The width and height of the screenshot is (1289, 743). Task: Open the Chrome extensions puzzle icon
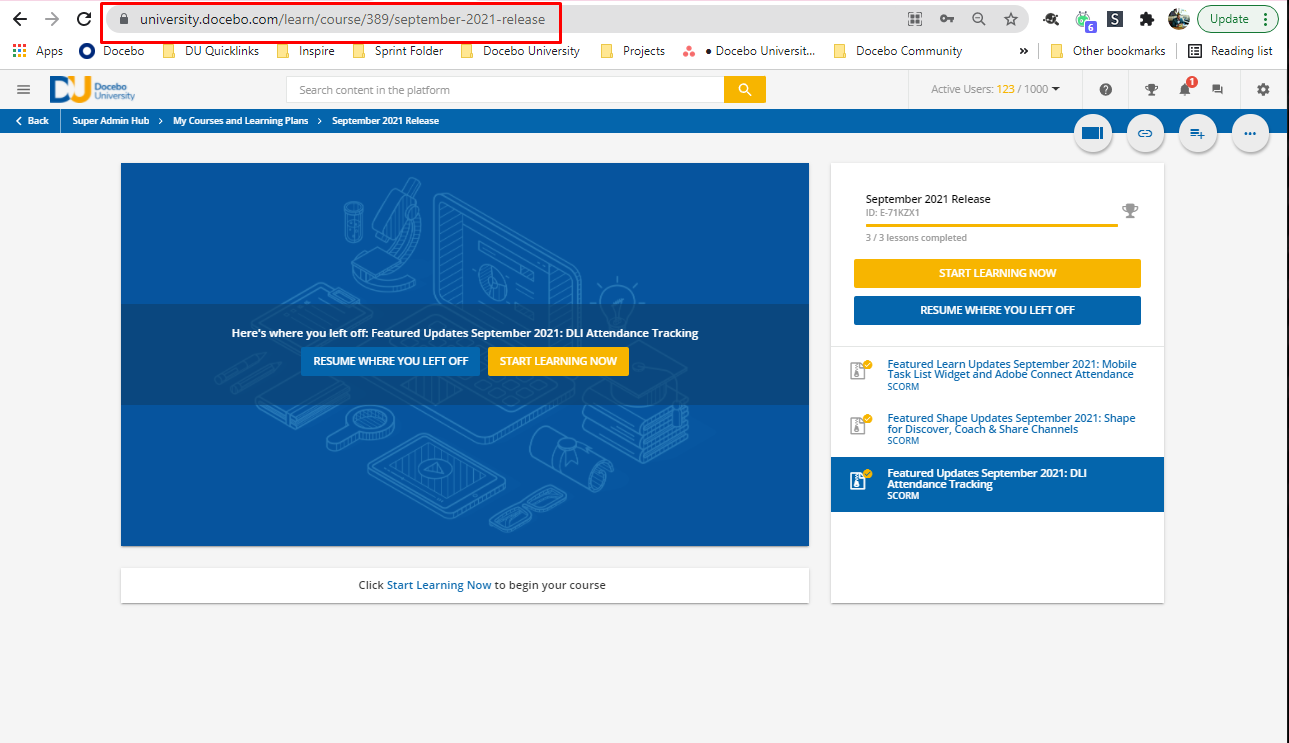tap(1147, 19)
